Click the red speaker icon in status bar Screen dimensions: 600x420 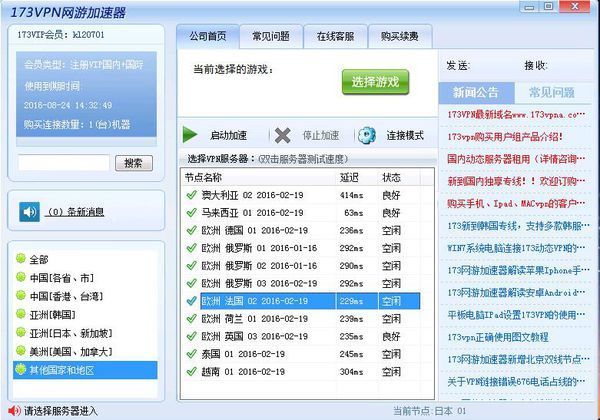point(14,411)
